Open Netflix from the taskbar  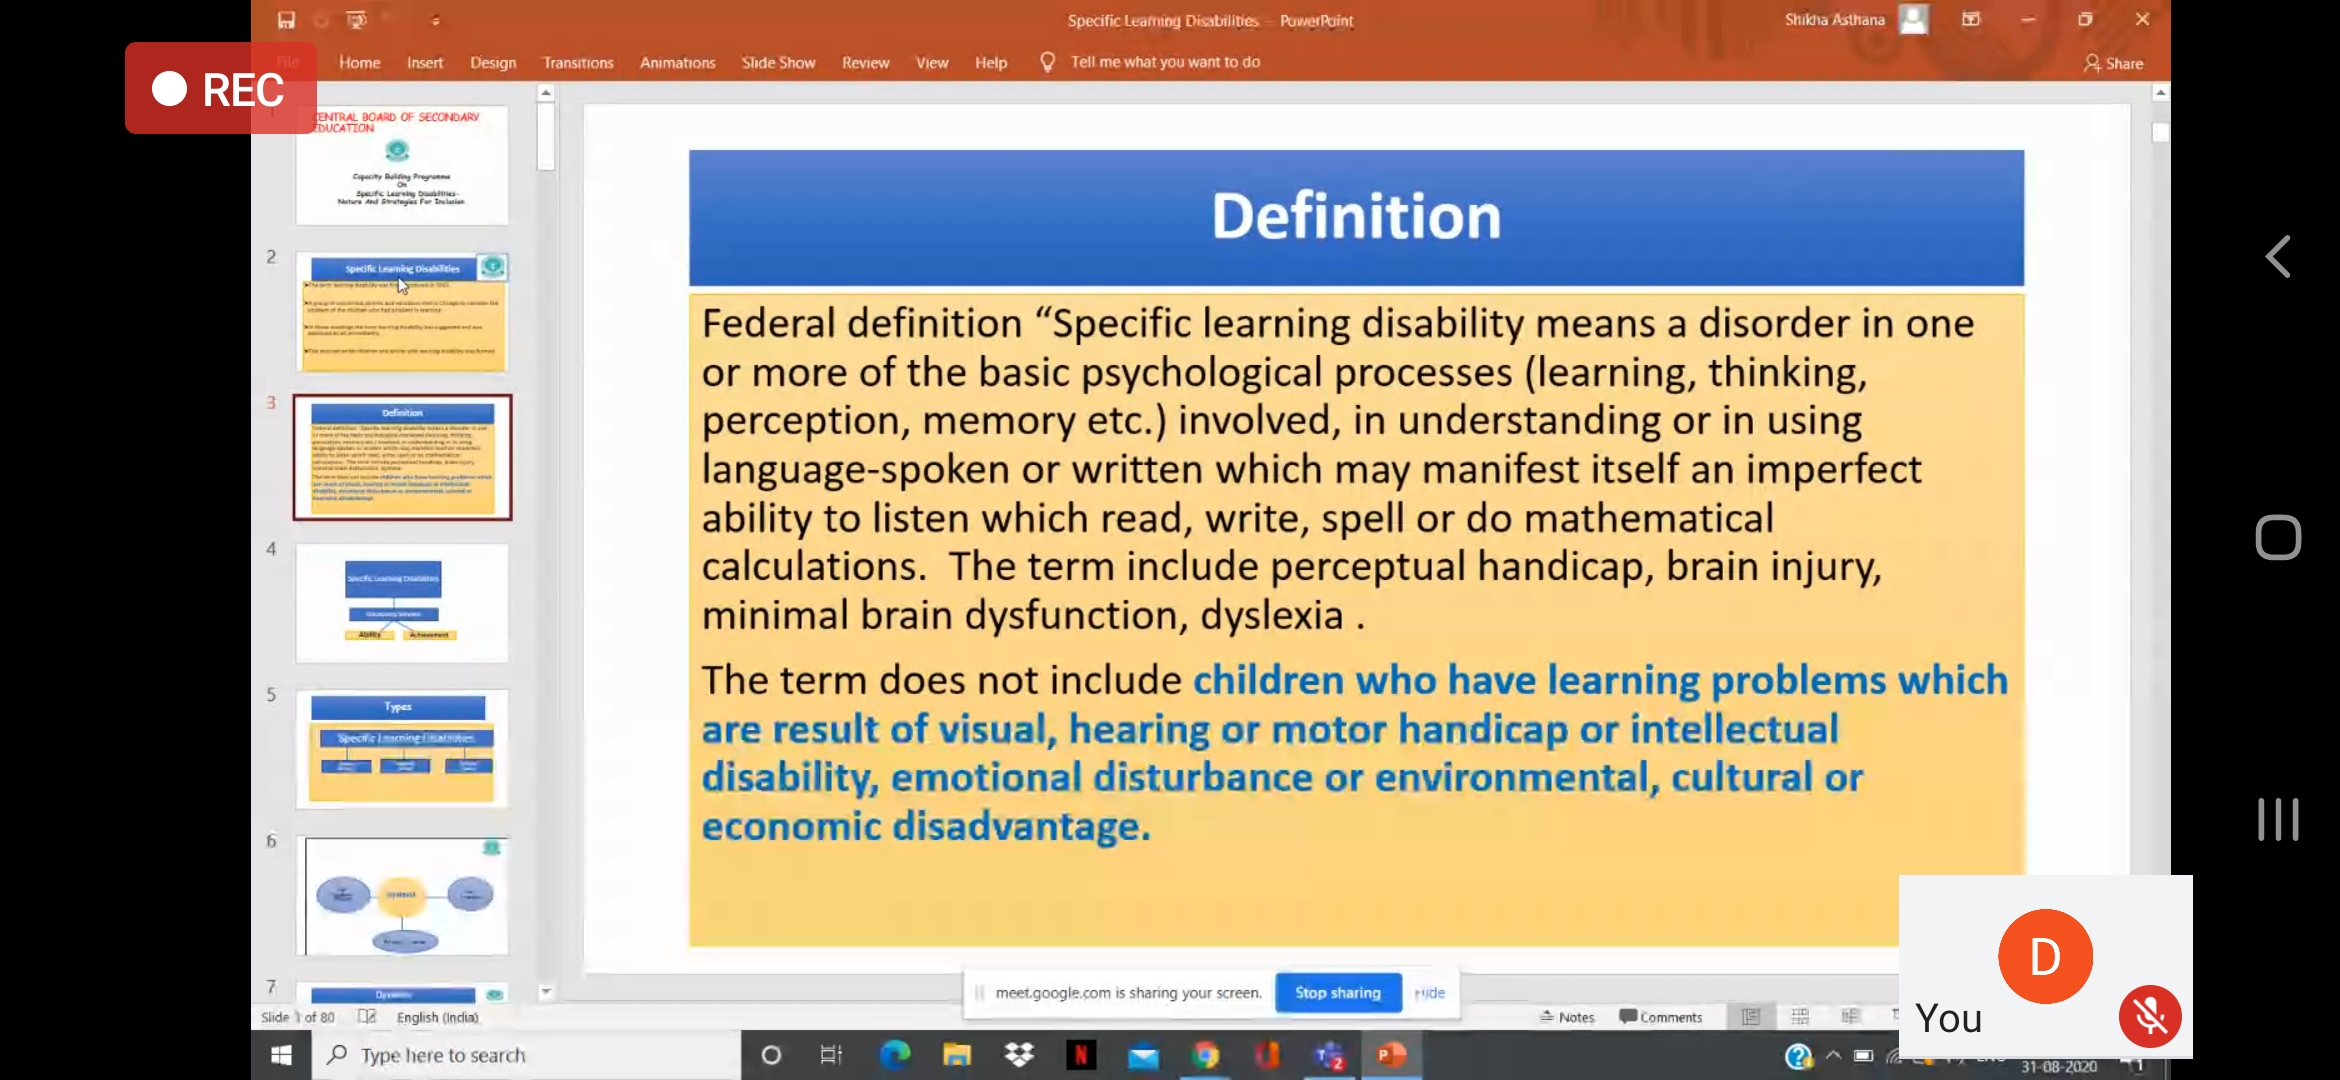[1081, 1055]
